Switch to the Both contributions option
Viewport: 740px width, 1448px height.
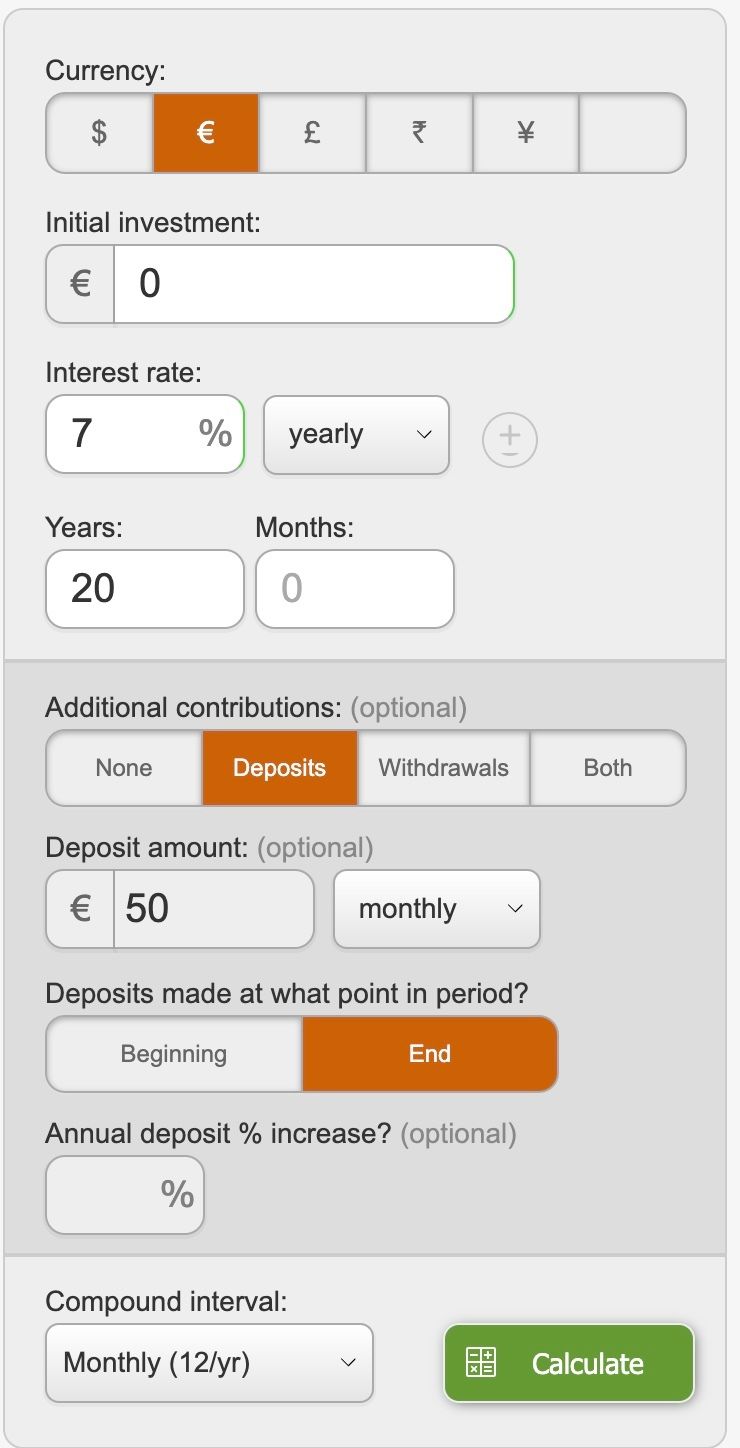(x=608, y=768)
